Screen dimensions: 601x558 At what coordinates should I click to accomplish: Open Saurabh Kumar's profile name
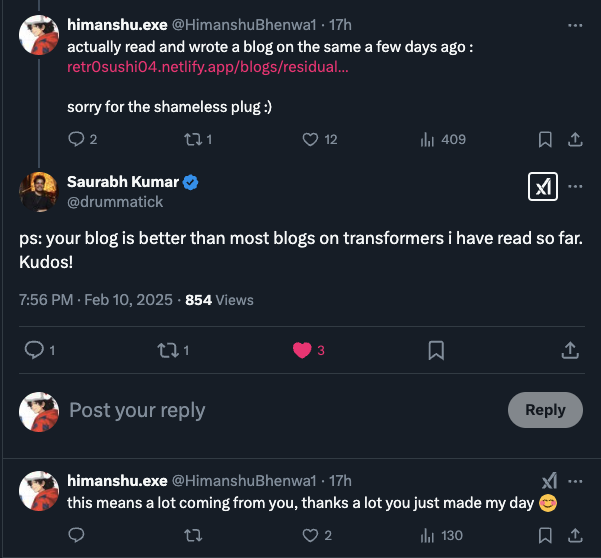(x=123, y=182)
